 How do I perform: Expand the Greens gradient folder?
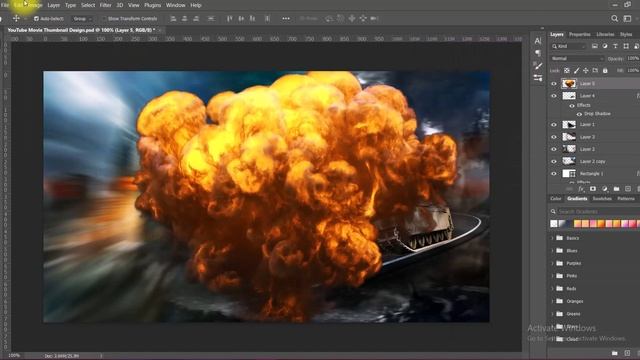553,314
